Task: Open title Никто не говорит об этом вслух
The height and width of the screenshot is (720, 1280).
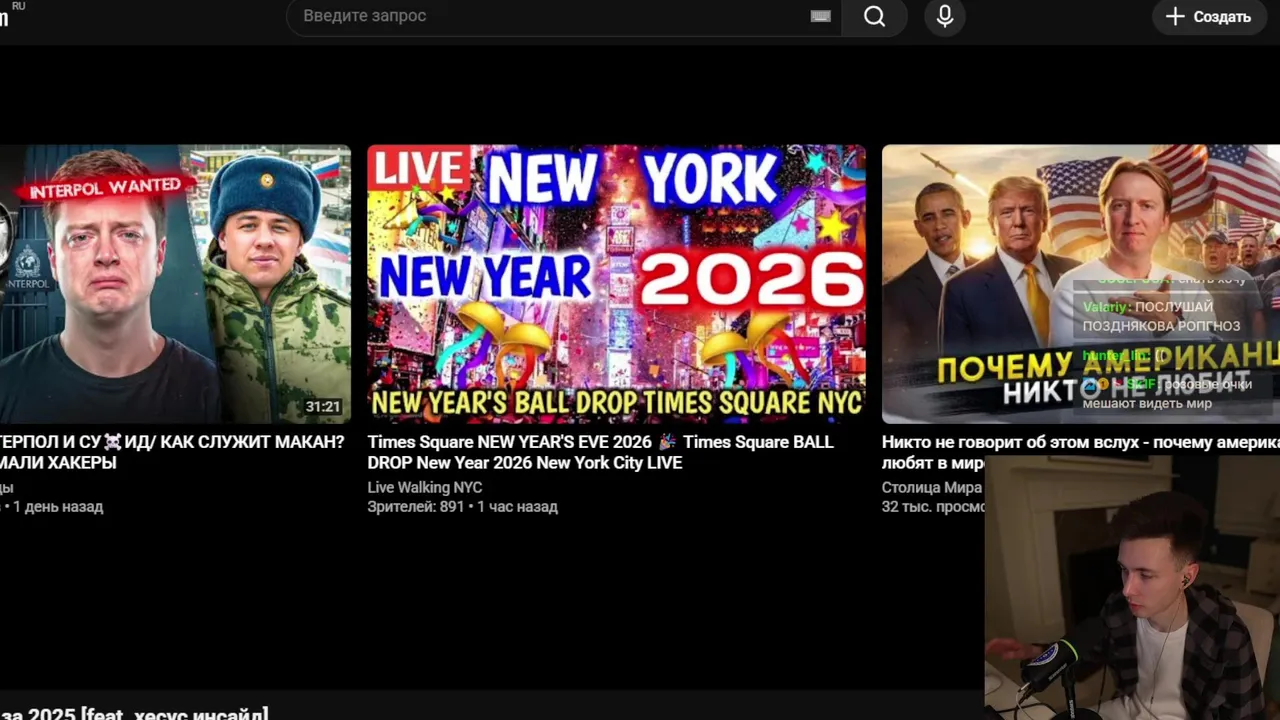Action: pos(1081,452)
